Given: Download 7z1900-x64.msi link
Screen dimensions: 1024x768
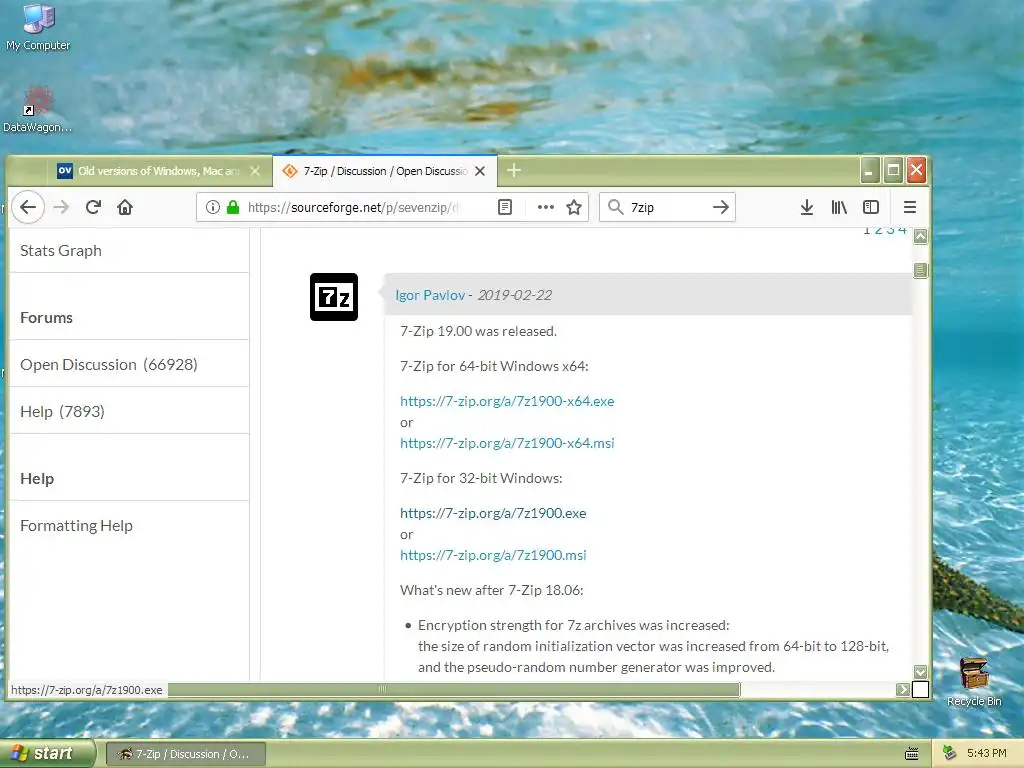Looking at the screenshot, I should [x=507, y=443].
